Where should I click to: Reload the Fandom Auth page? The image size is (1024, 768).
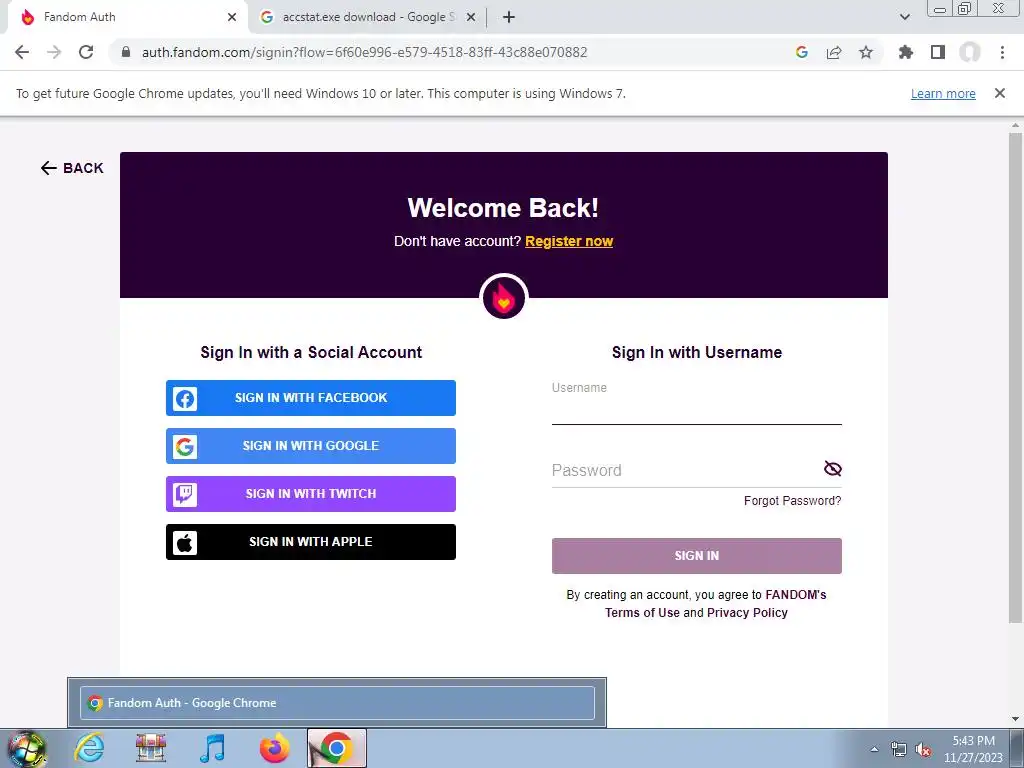point(86,52)
